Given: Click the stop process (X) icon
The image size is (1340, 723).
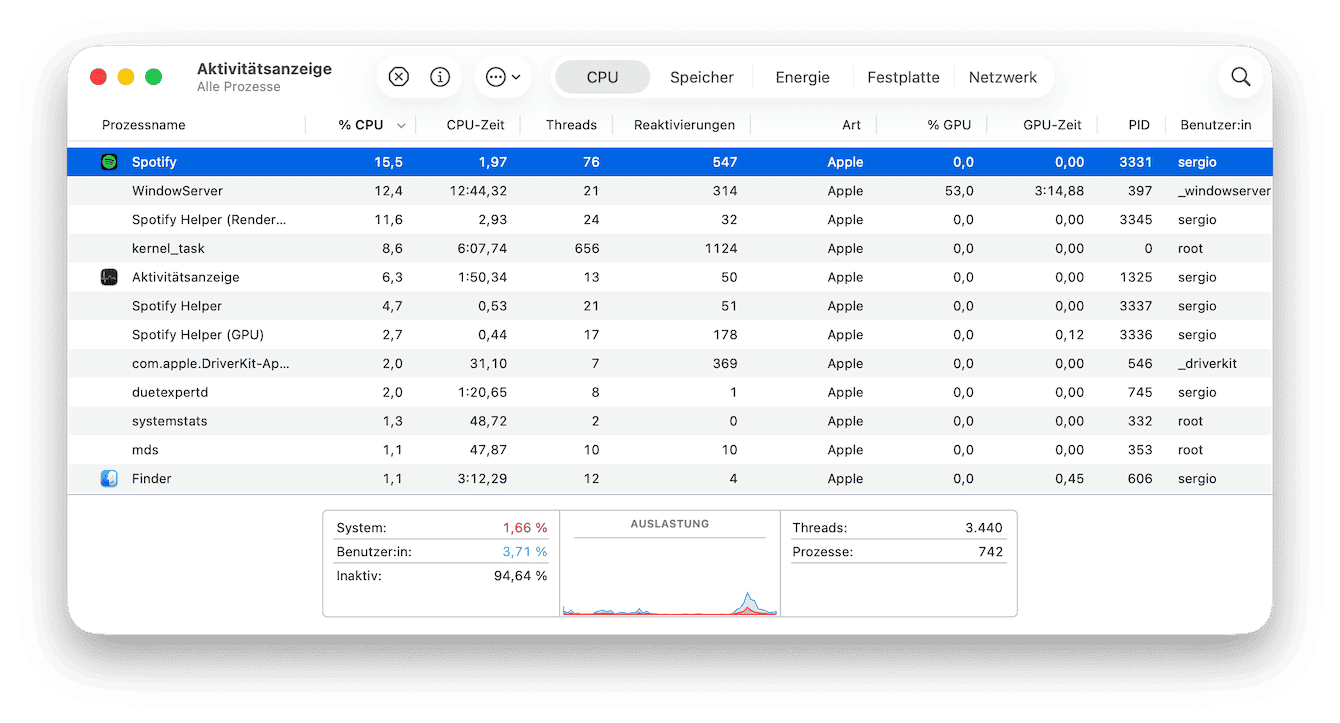Looking at the screenshot, I should (398, 77).
